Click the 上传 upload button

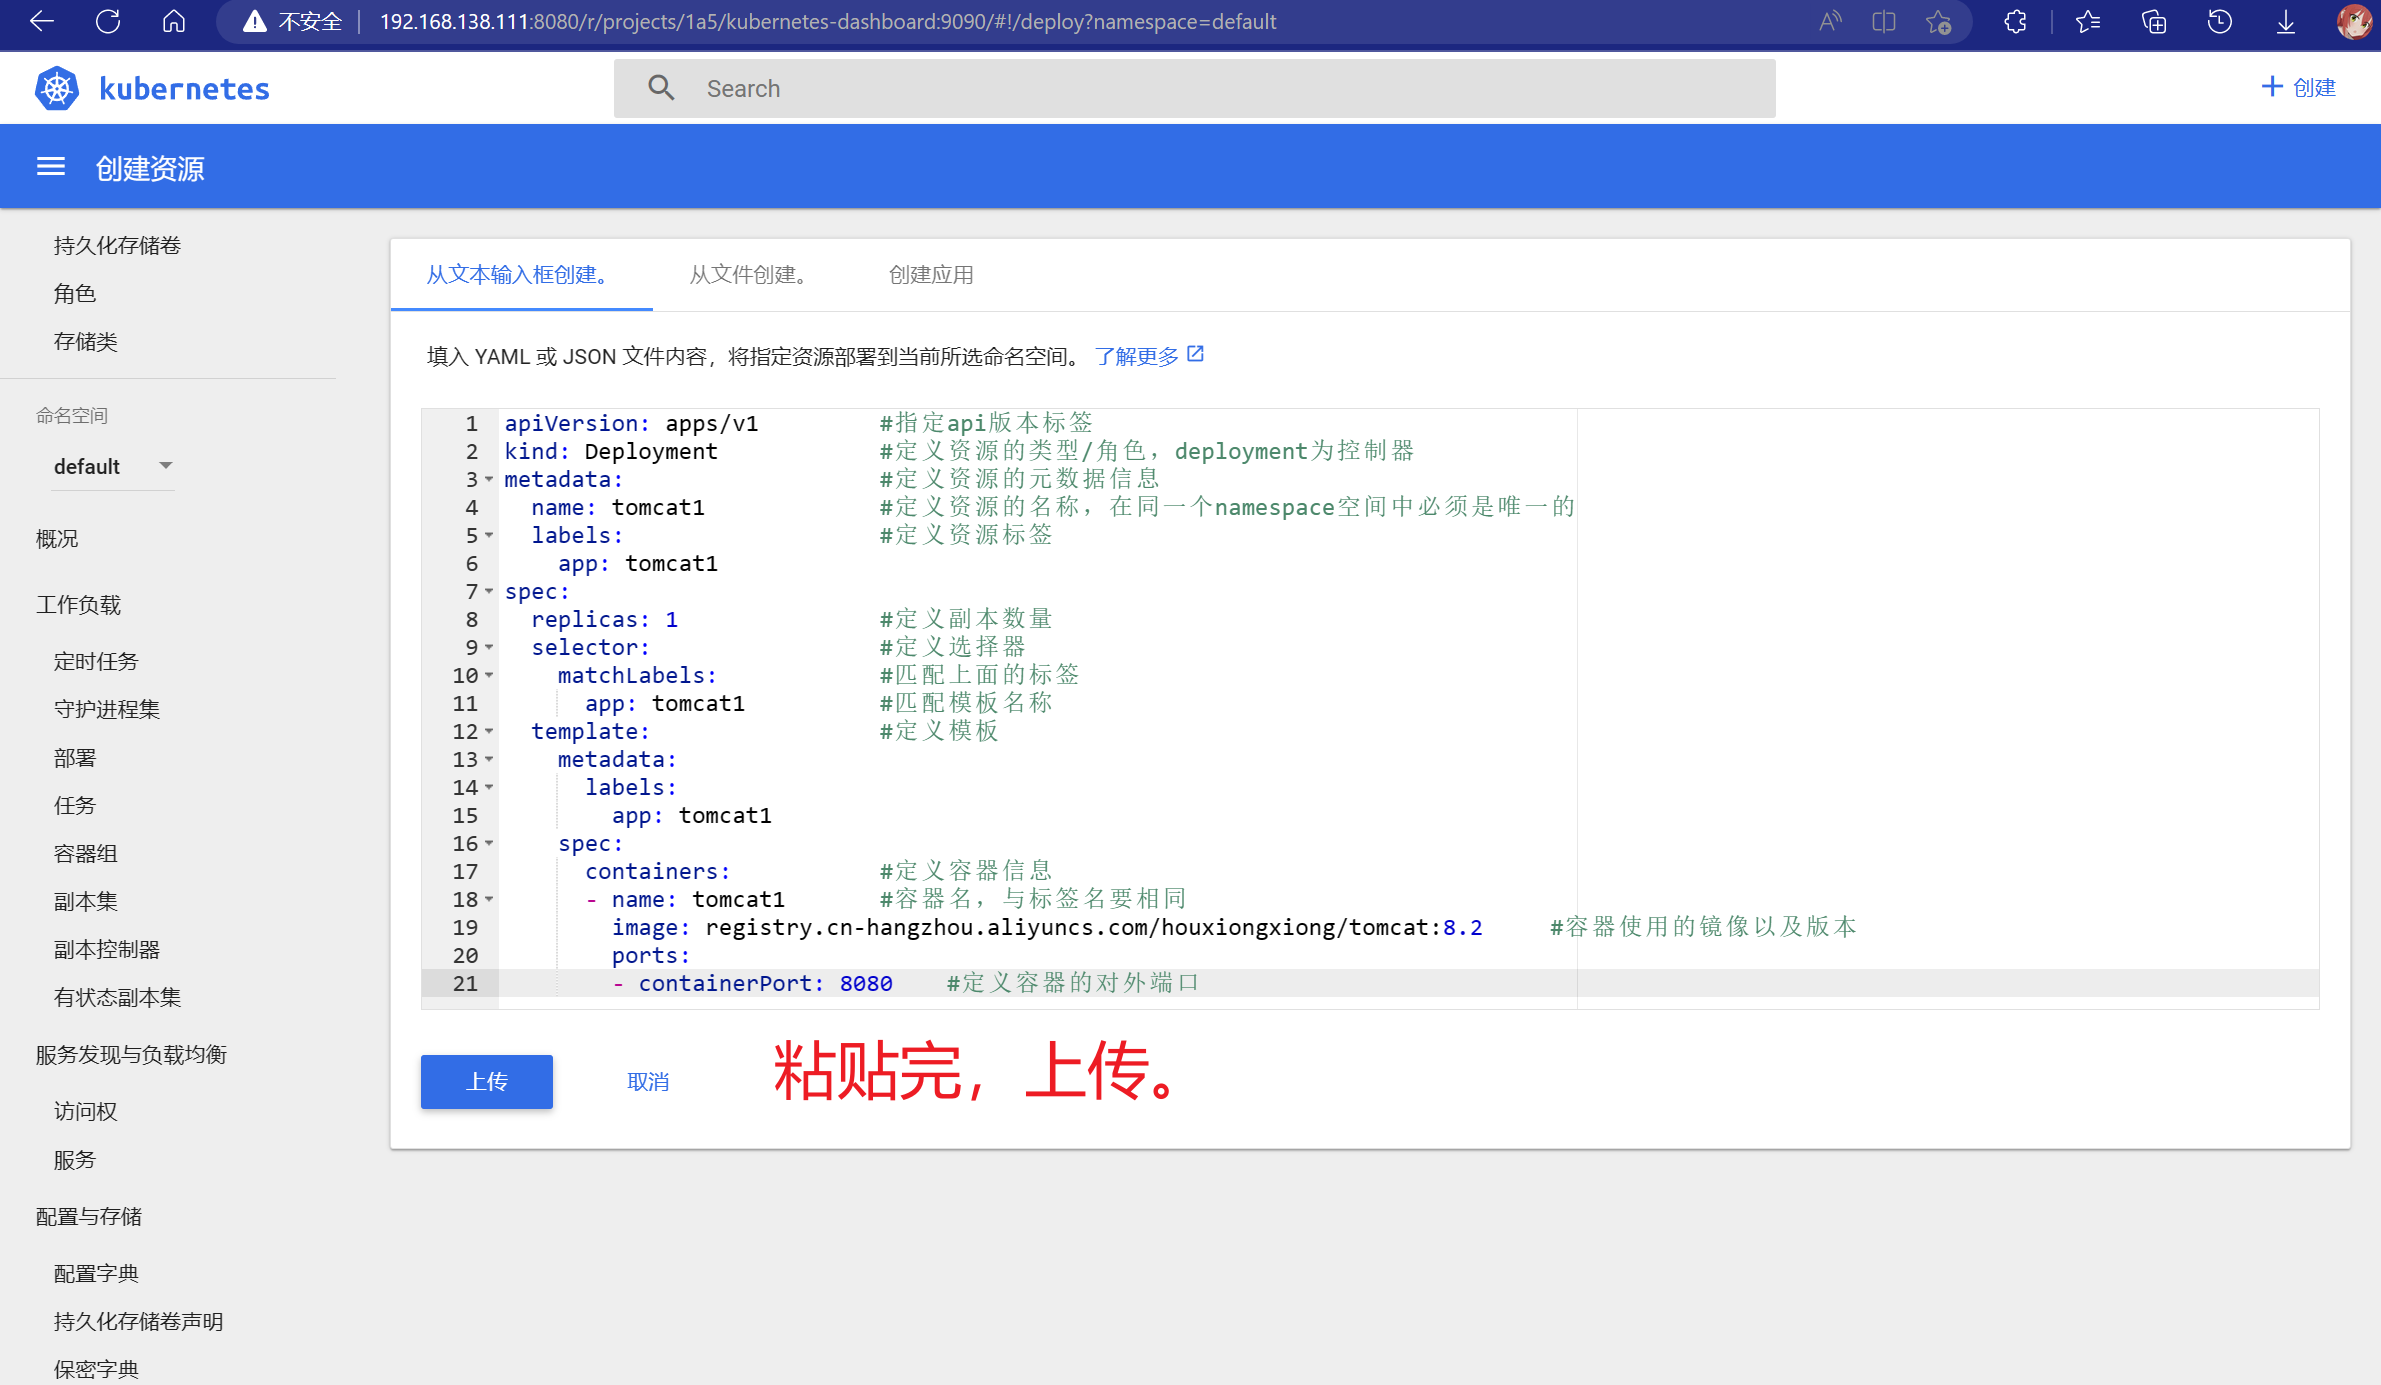[x=487, y=1082]
